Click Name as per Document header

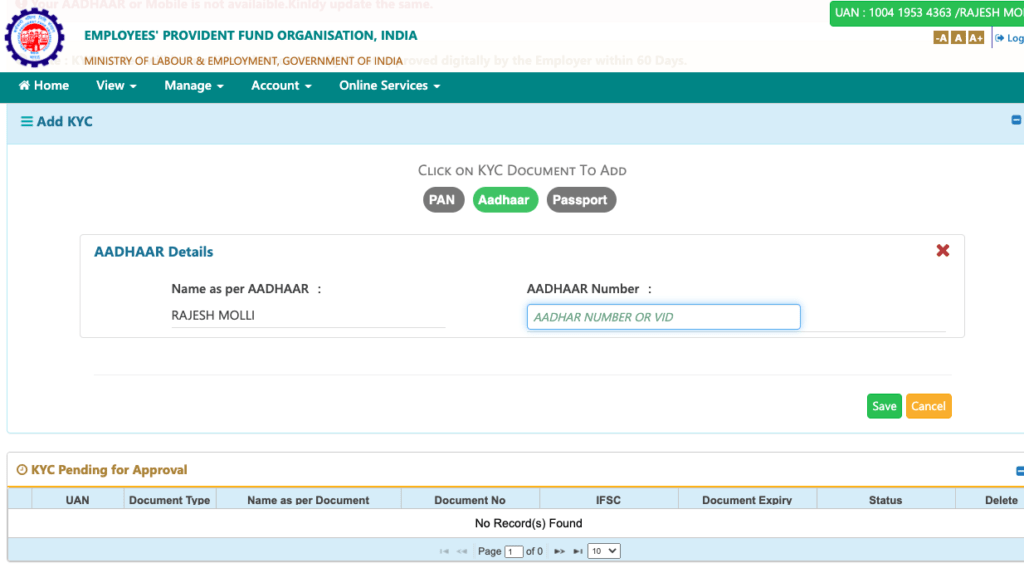[x=308, y=500]
